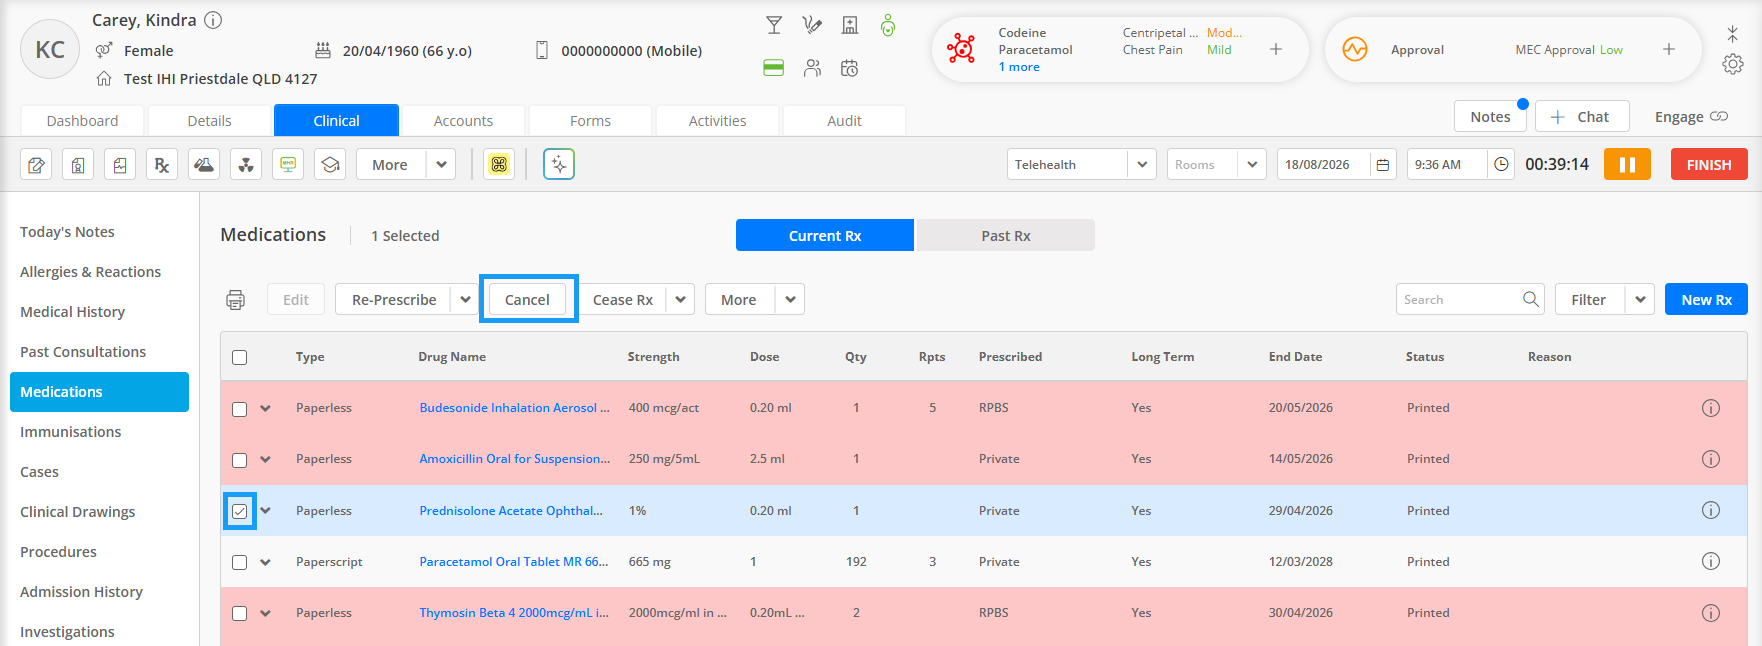Open the settings gear icon
This screenshot has height=646, width=1762.
(1733, 64)
